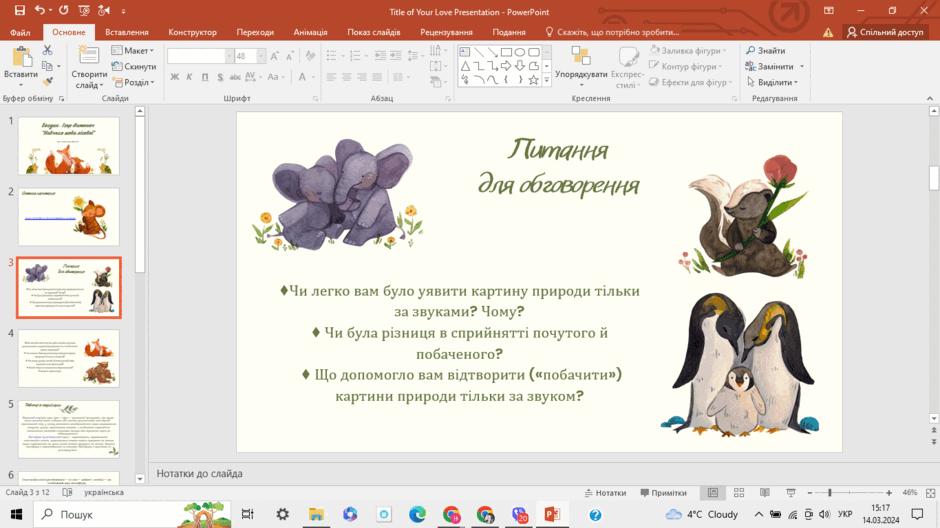The height and width of the screenshot is (528, 940).
Task: Open the Файл tab
Action: [x=20, y=32]
